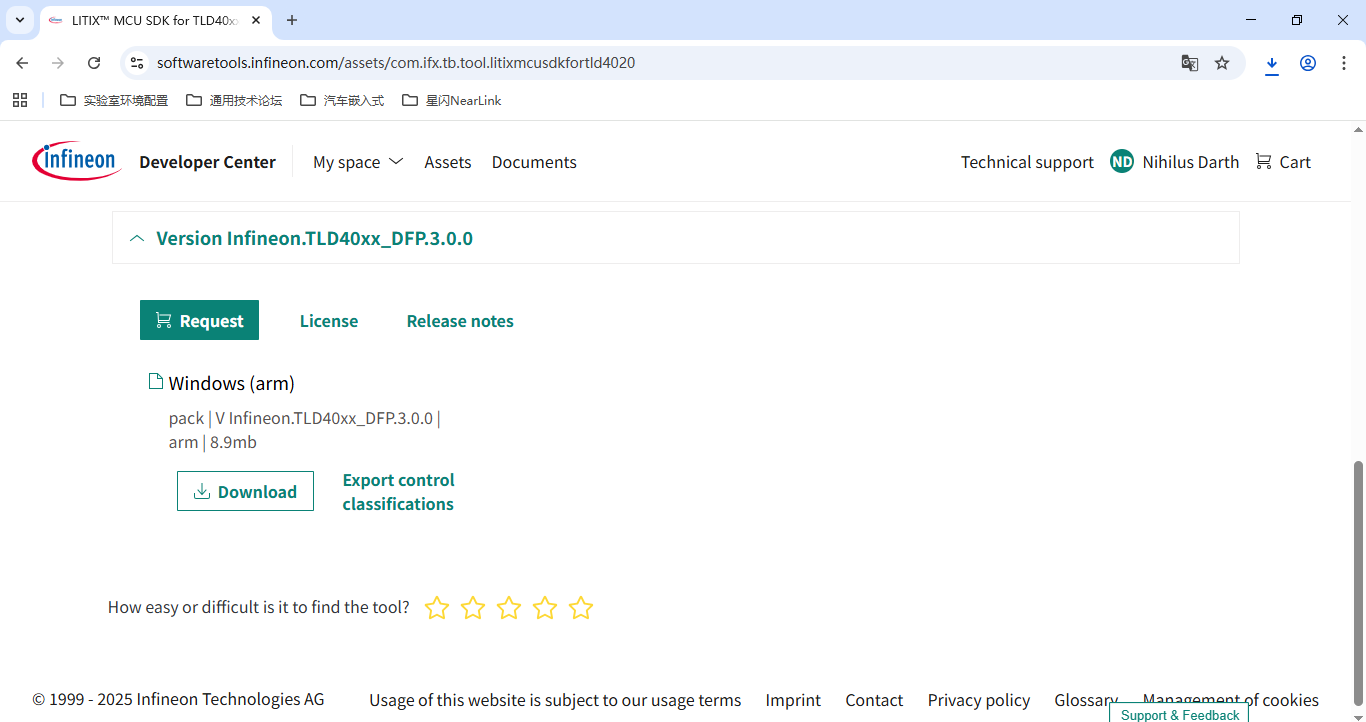
Task: Open the Assets menu item
Action: [447, 162]
